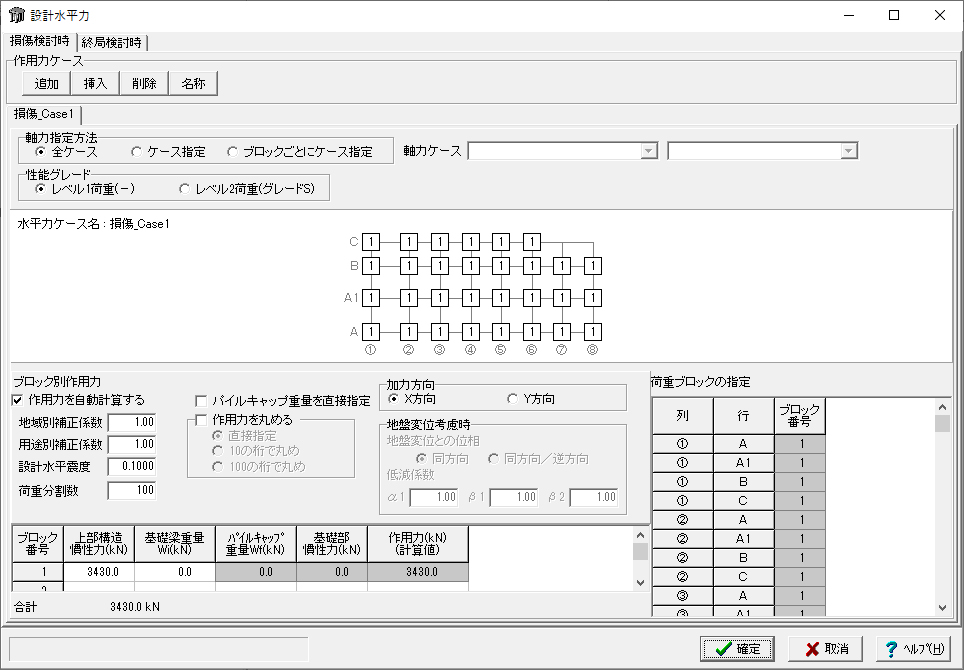Click block number cell for row ① A
Viewport: 964px width, 670px height.
click(x=800, y=444)
